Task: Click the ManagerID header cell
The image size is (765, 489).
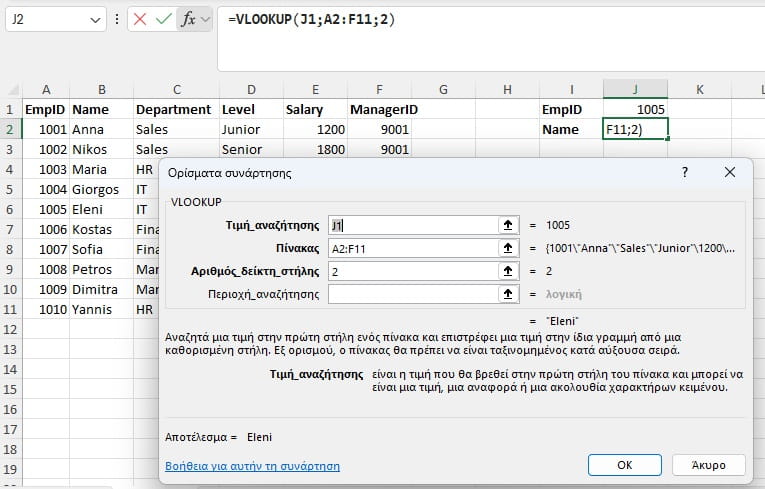Action: tap(379, 109)
